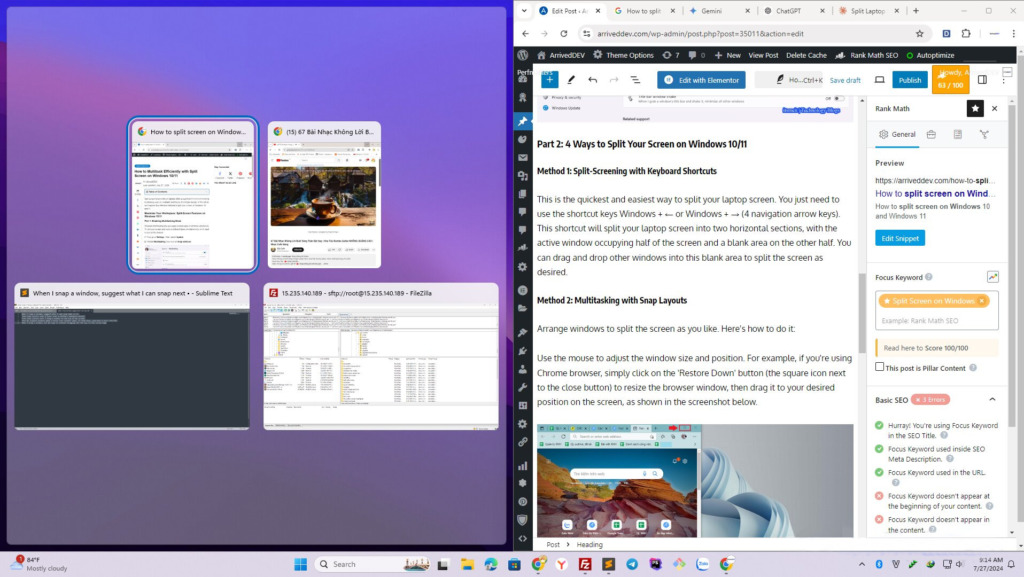Click the block inserter plus button
Image resolution: width=1024 pixels, height=577 pixels.
549,80
